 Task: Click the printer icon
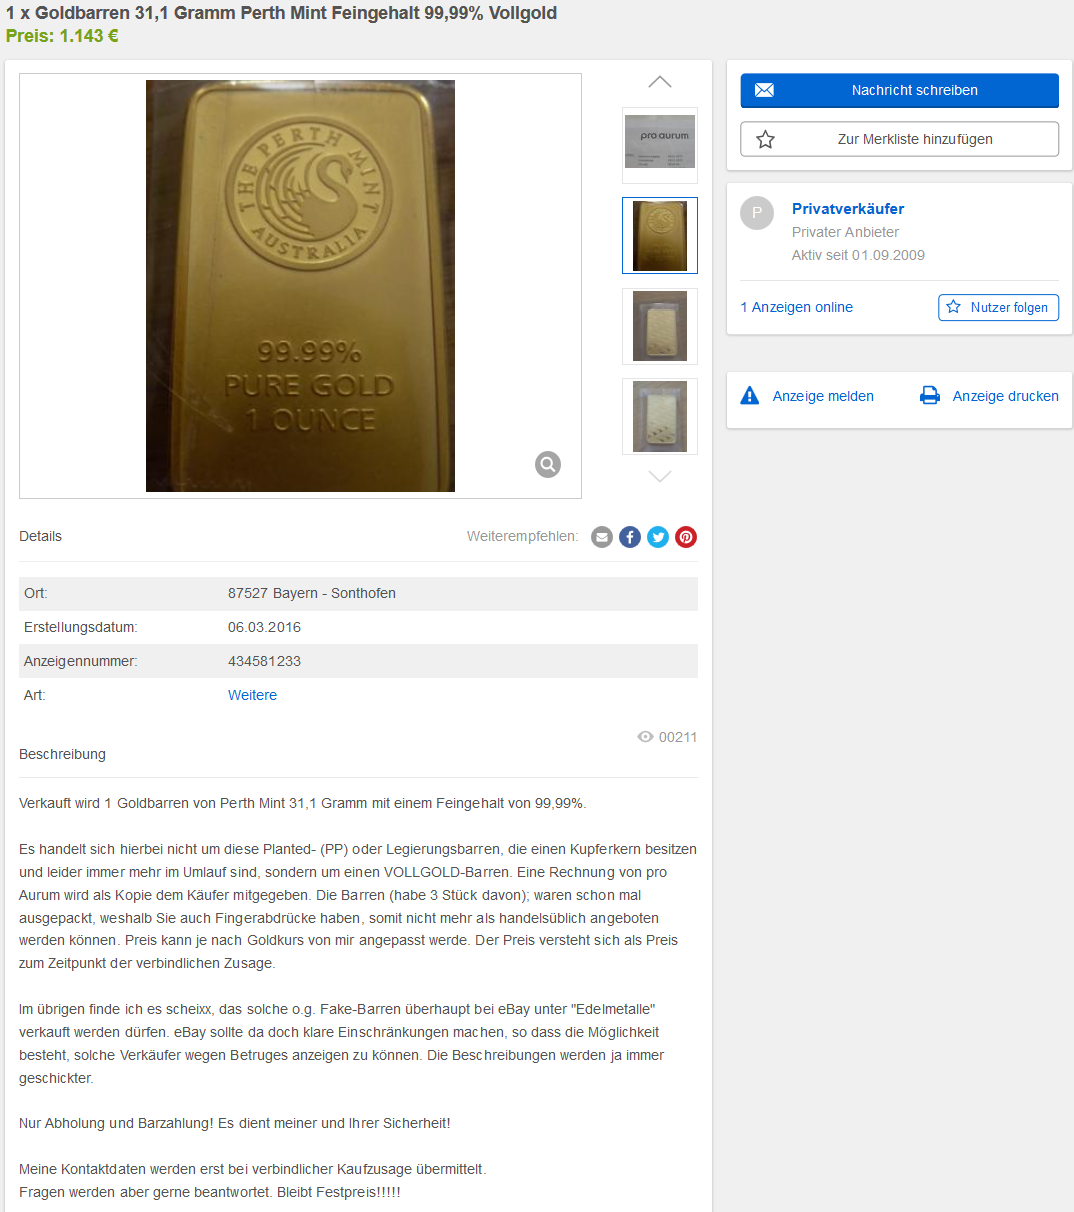930,396
